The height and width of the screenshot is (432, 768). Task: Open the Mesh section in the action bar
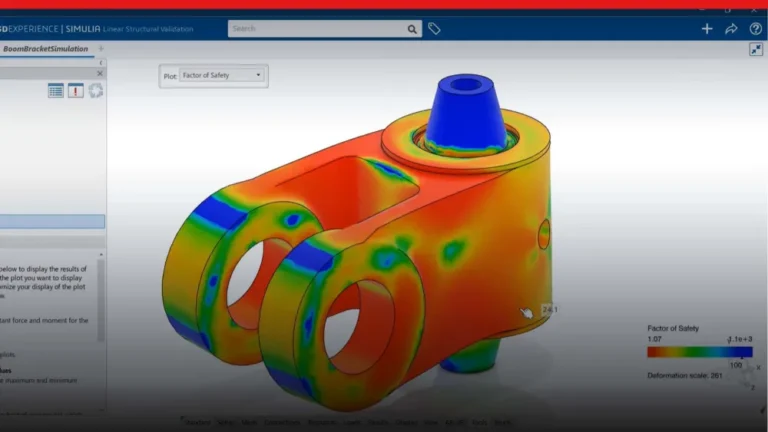[x=249, y=422]
